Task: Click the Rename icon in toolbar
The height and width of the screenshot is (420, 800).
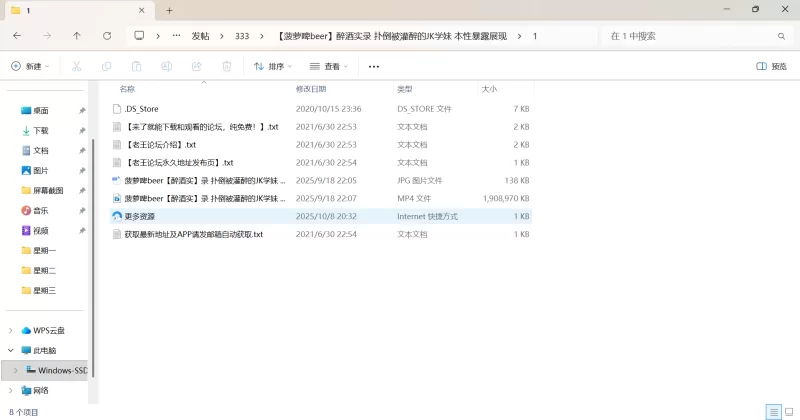Action: pos(166,66)
